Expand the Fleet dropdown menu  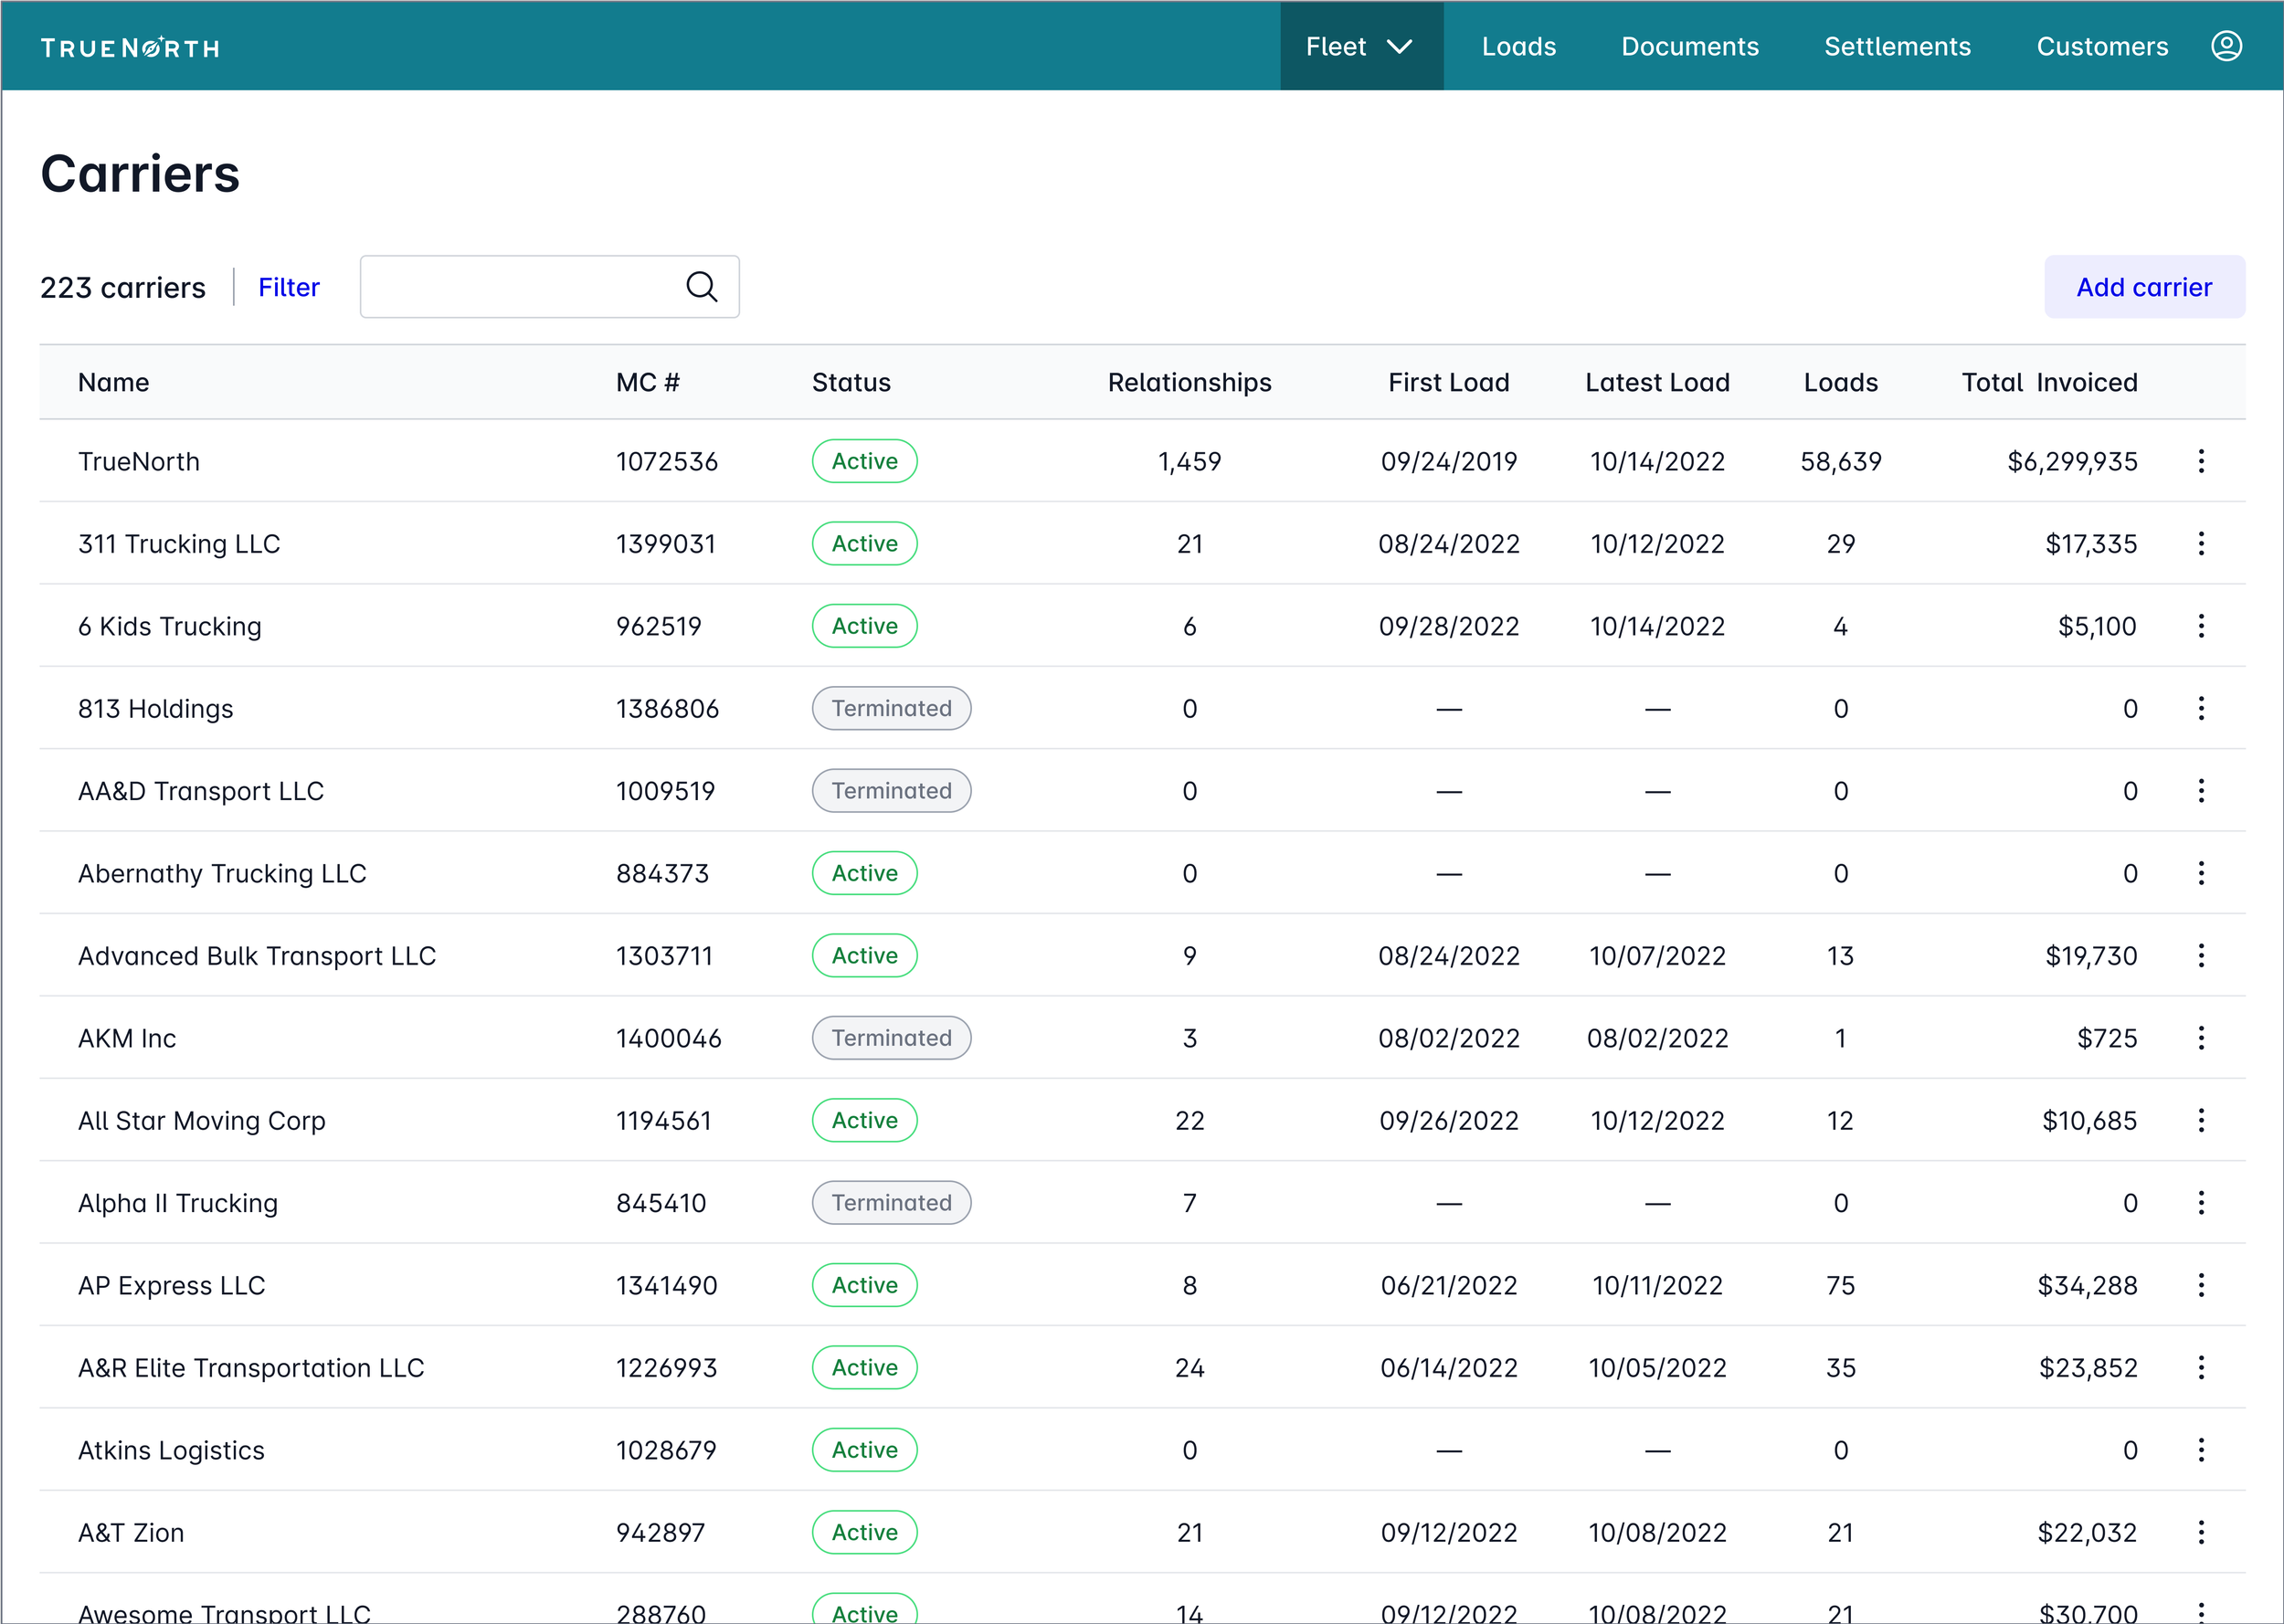[x=1360, y=46]
